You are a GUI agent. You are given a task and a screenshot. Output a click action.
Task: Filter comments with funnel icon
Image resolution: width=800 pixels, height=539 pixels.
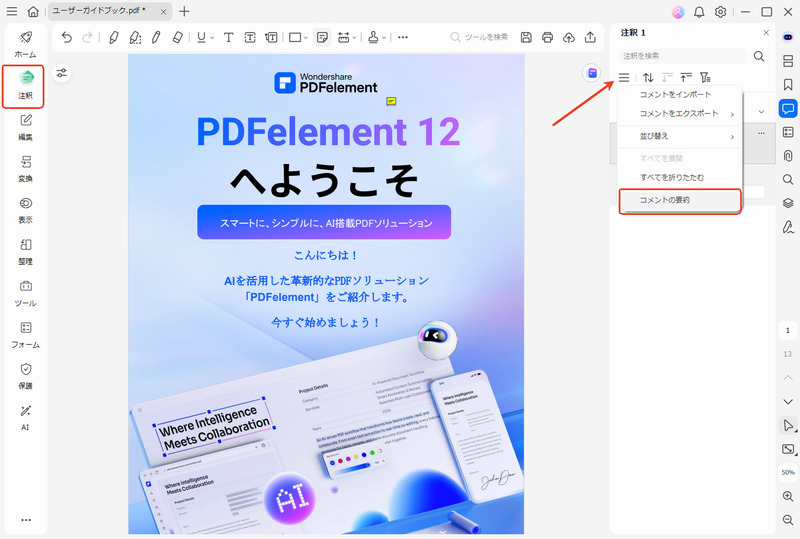705,77
